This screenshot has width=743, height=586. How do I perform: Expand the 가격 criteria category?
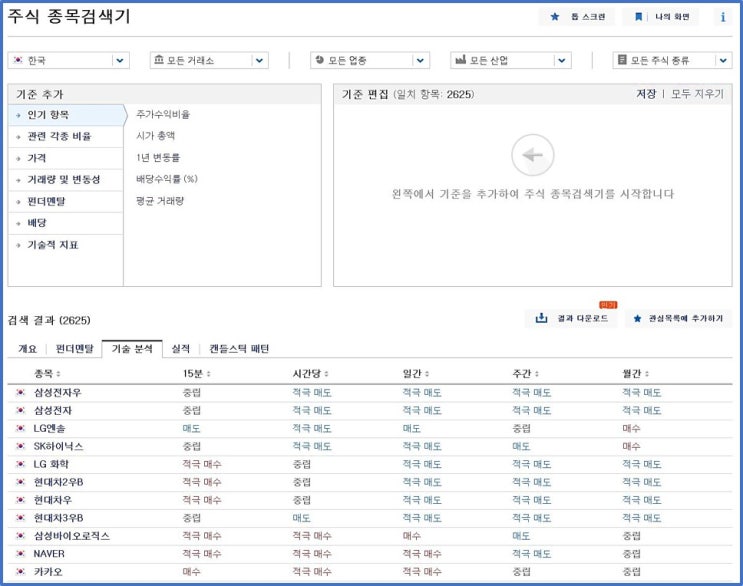66,158
